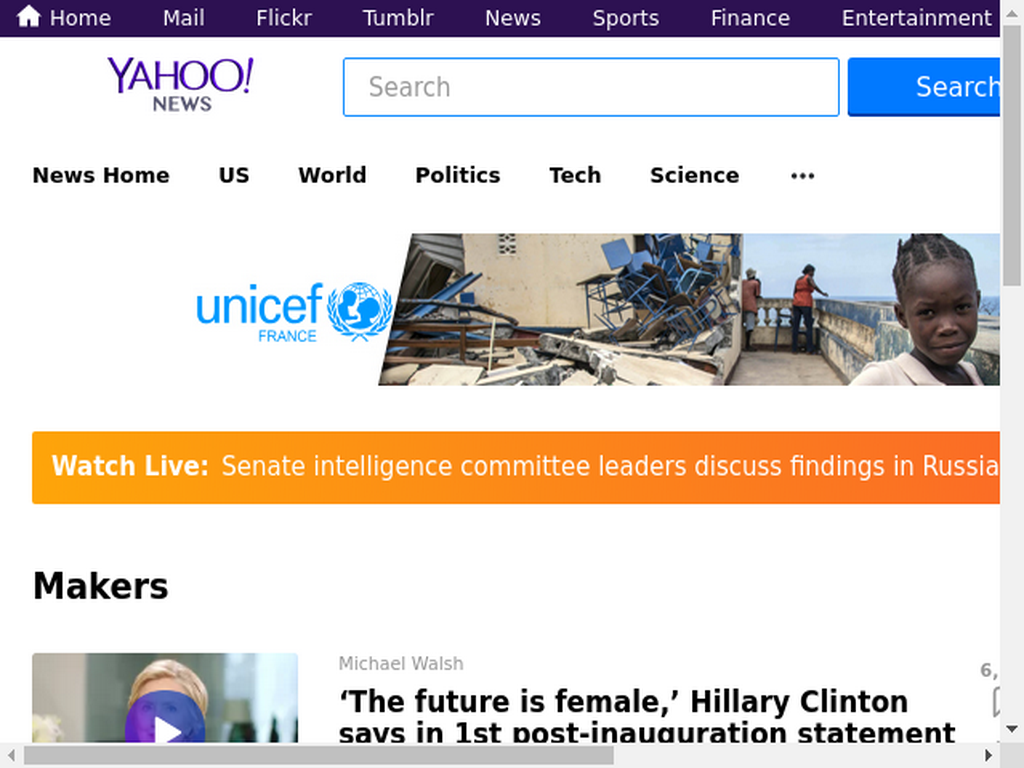Image resolution: width=1024 pixels, height=768 pixels.
Task: Open the Watch Live Senate intelligence banner
Action: [516, 468]
